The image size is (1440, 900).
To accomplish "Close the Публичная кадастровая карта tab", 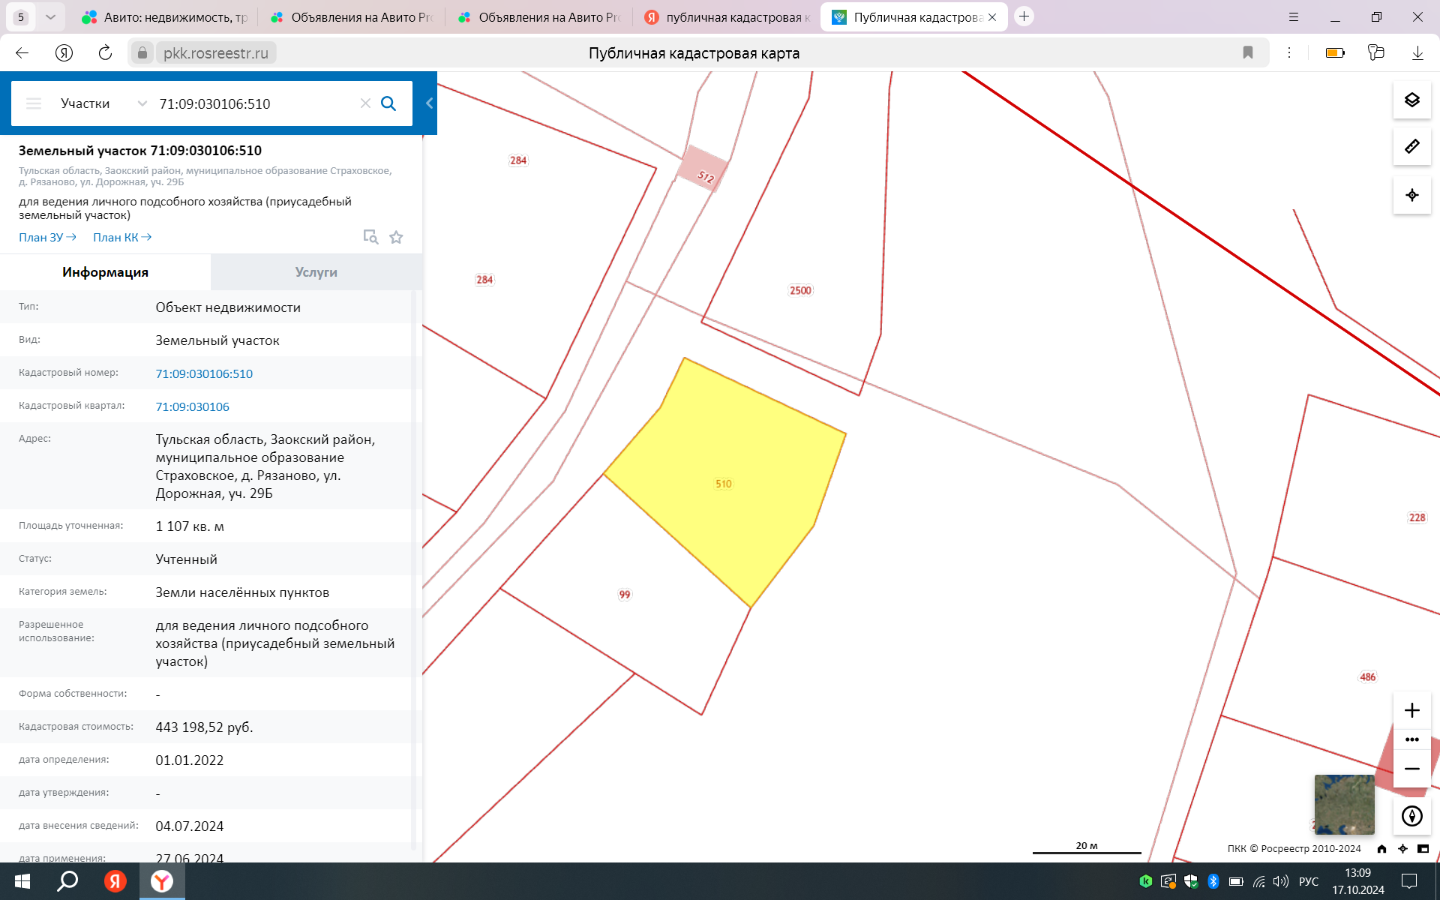I will [992, 17].
